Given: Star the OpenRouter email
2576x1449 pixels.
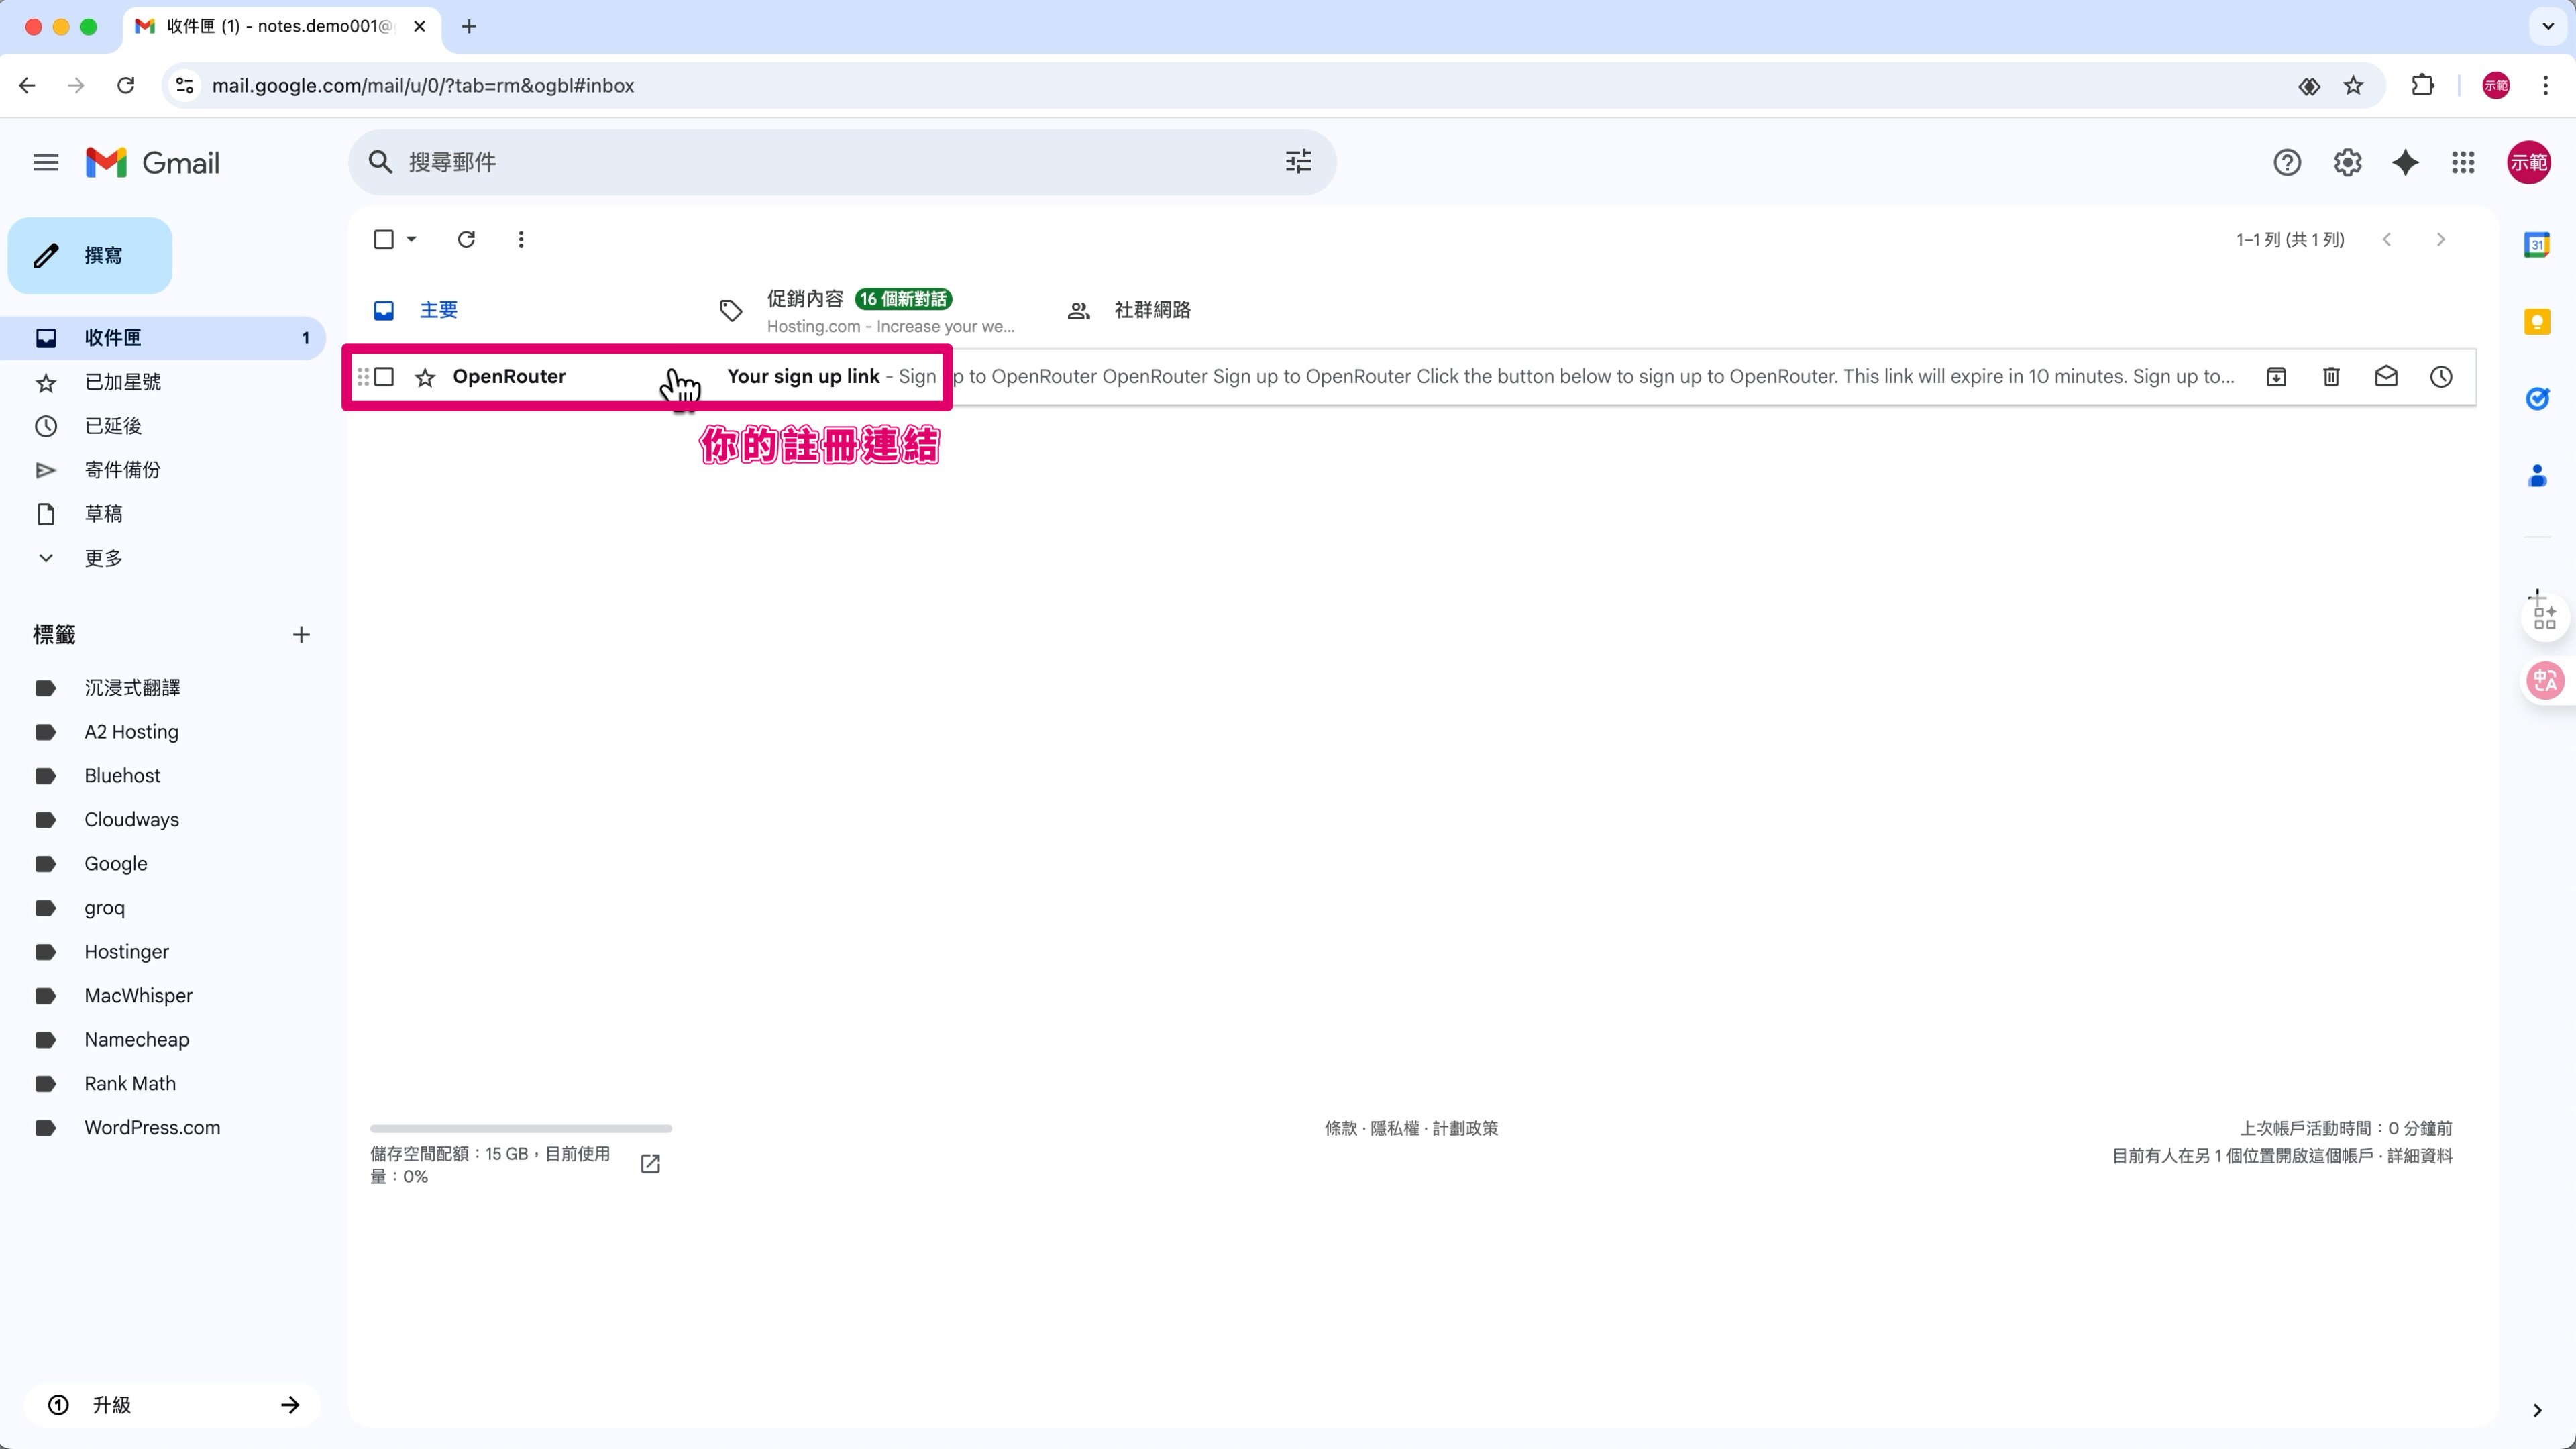Looking at the screenshot, I should pyautogui.click(x=425, y=377).
